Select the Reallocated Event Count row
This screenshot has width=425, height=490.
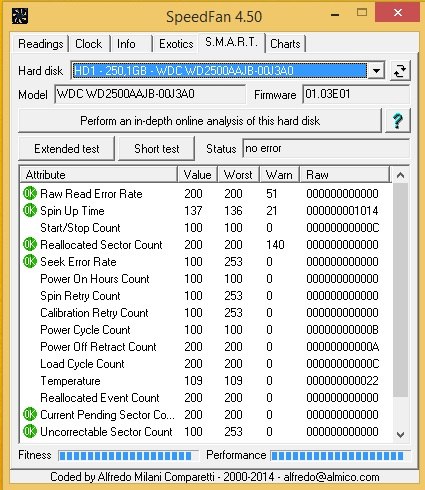(206, 398)
